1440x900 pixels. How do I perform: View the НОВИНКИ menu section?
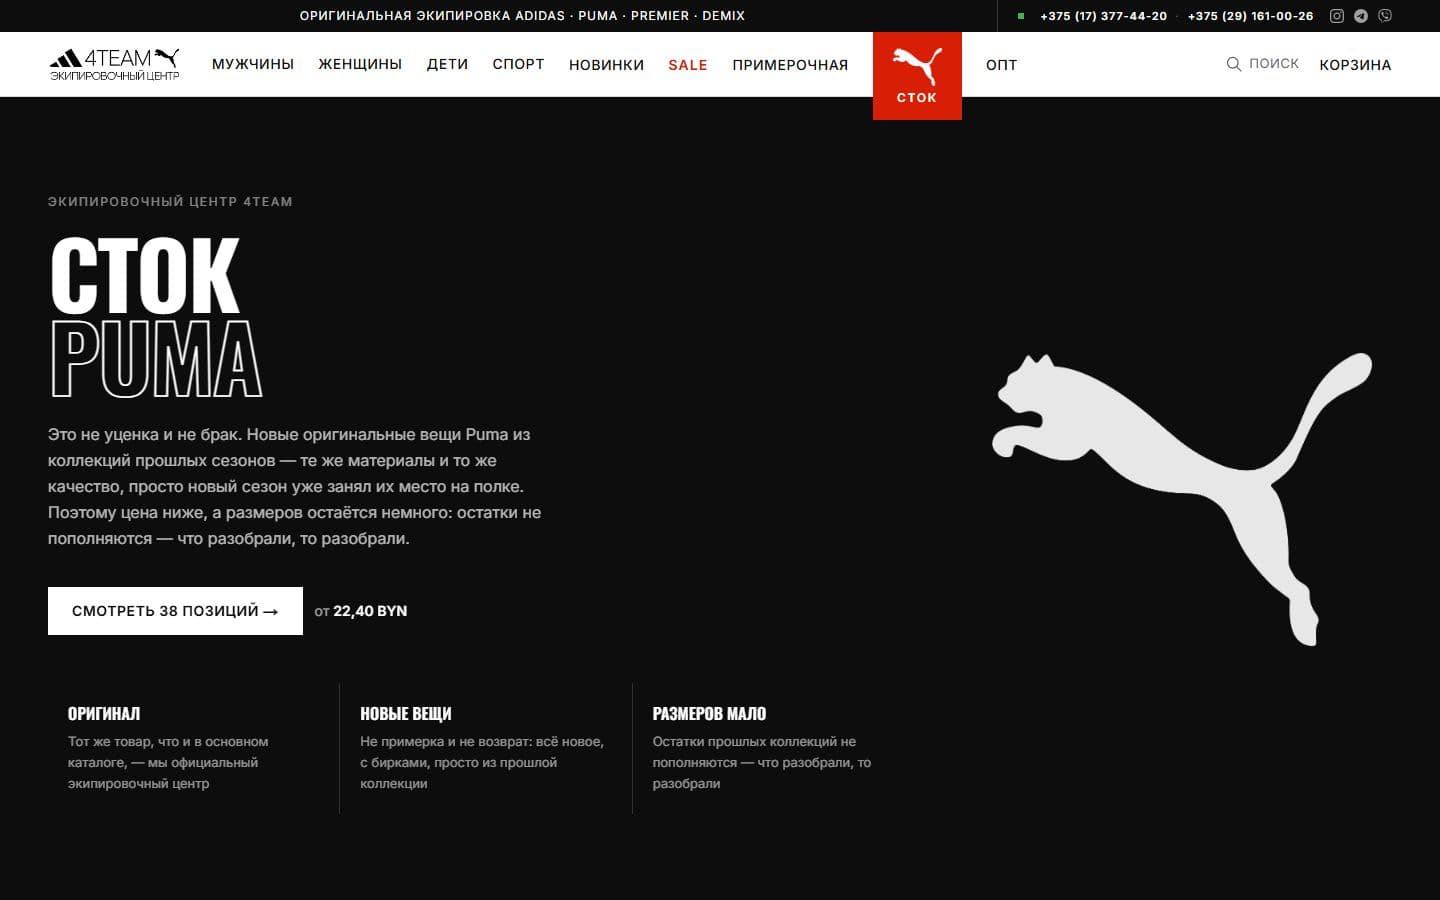606,65
